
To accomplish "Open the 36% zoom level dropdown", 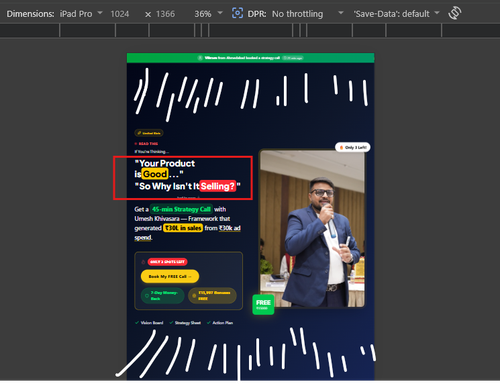I will 208,14.
